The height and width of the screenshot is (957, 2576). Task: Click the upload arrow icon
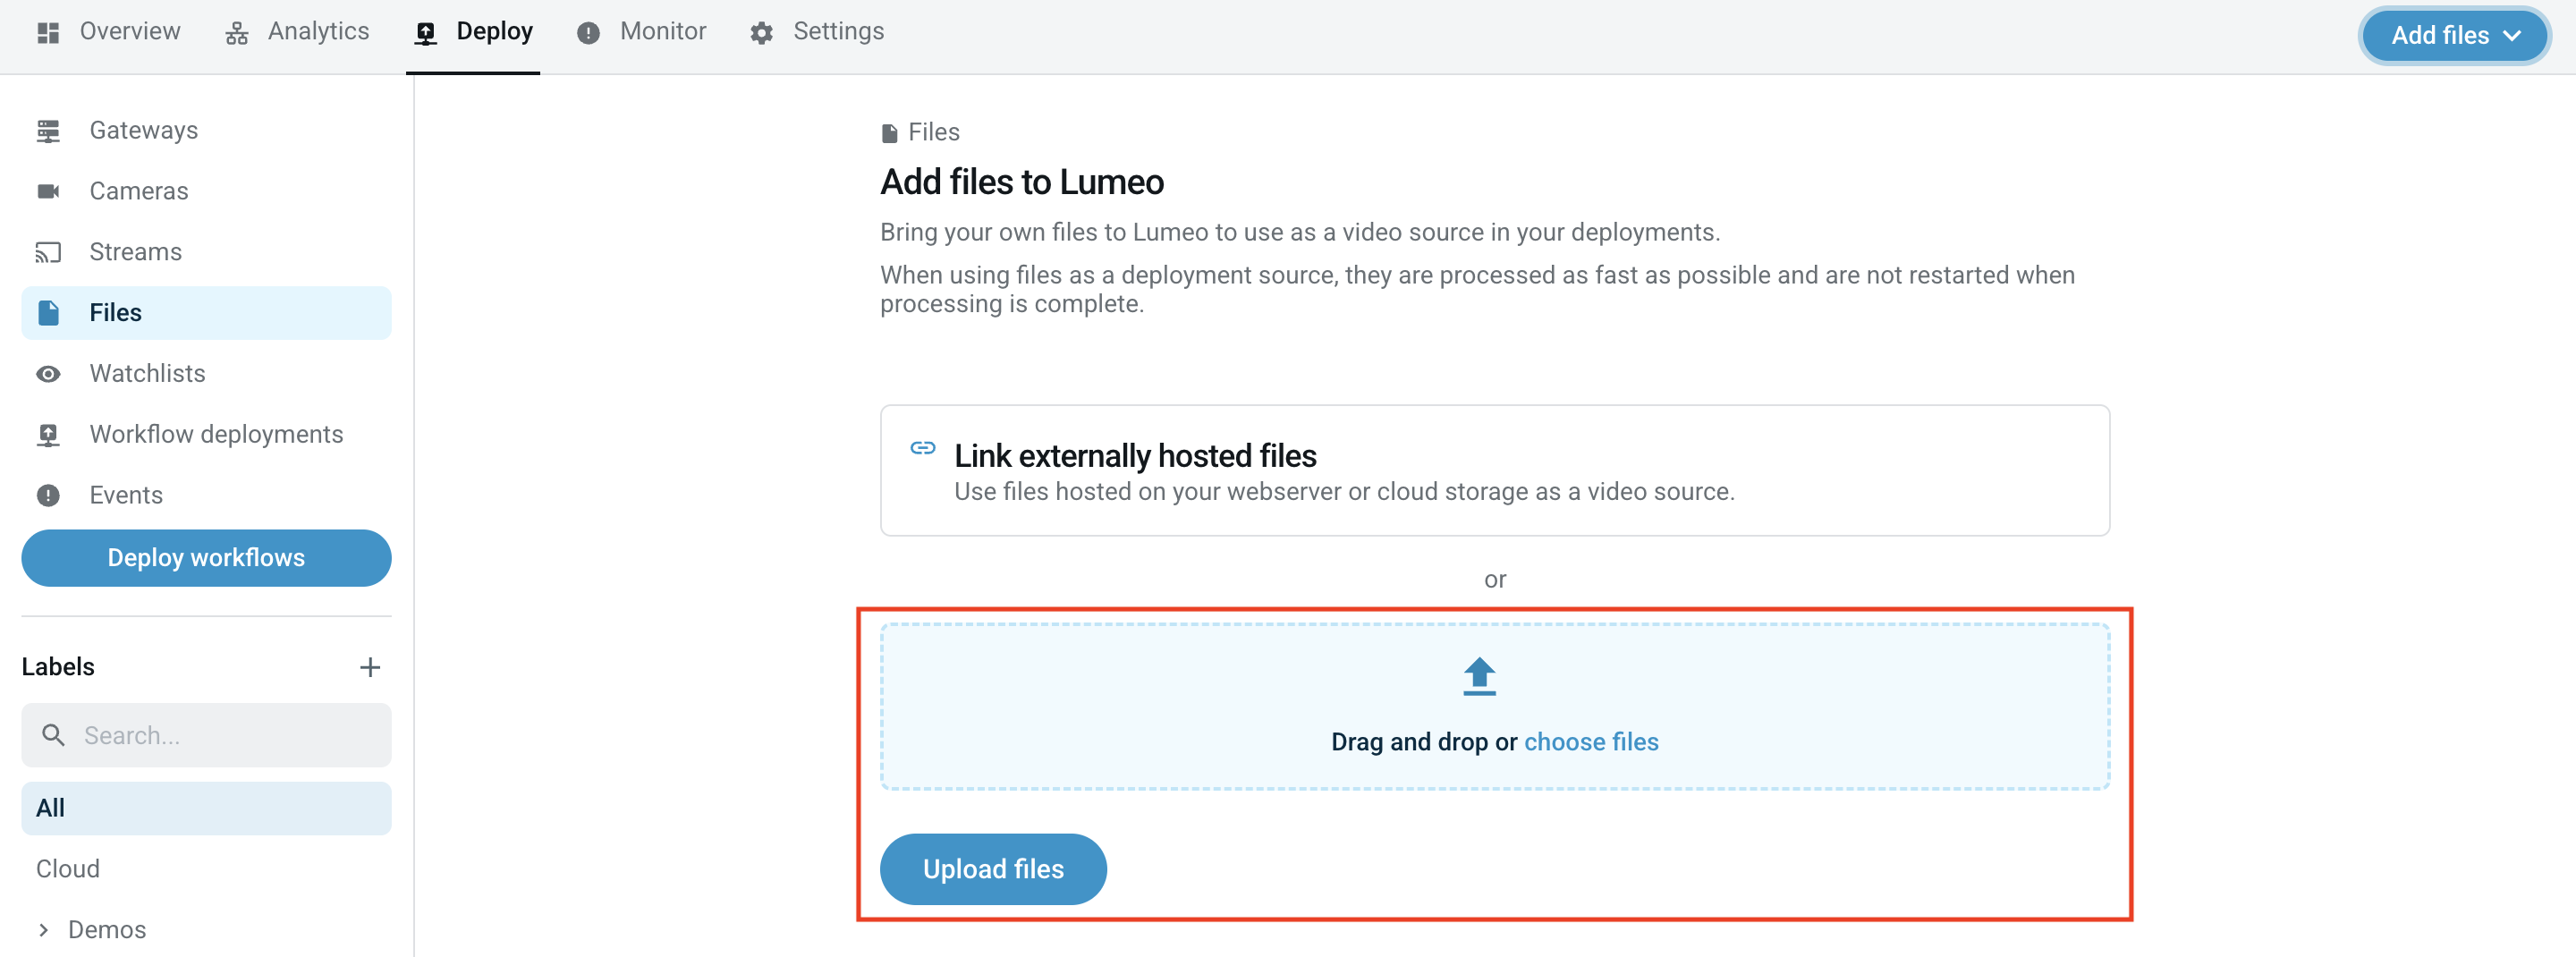pos(1479,677)
